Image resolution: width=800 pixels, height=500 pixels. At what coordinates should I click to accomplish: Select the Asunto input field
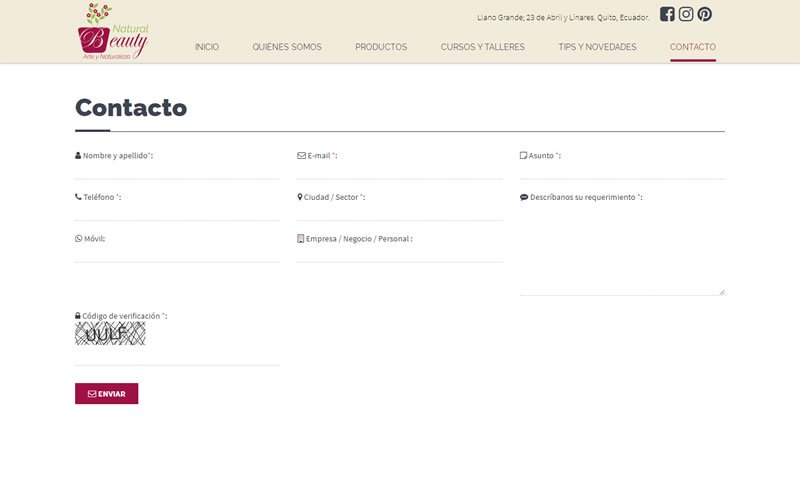coord(621,170)
